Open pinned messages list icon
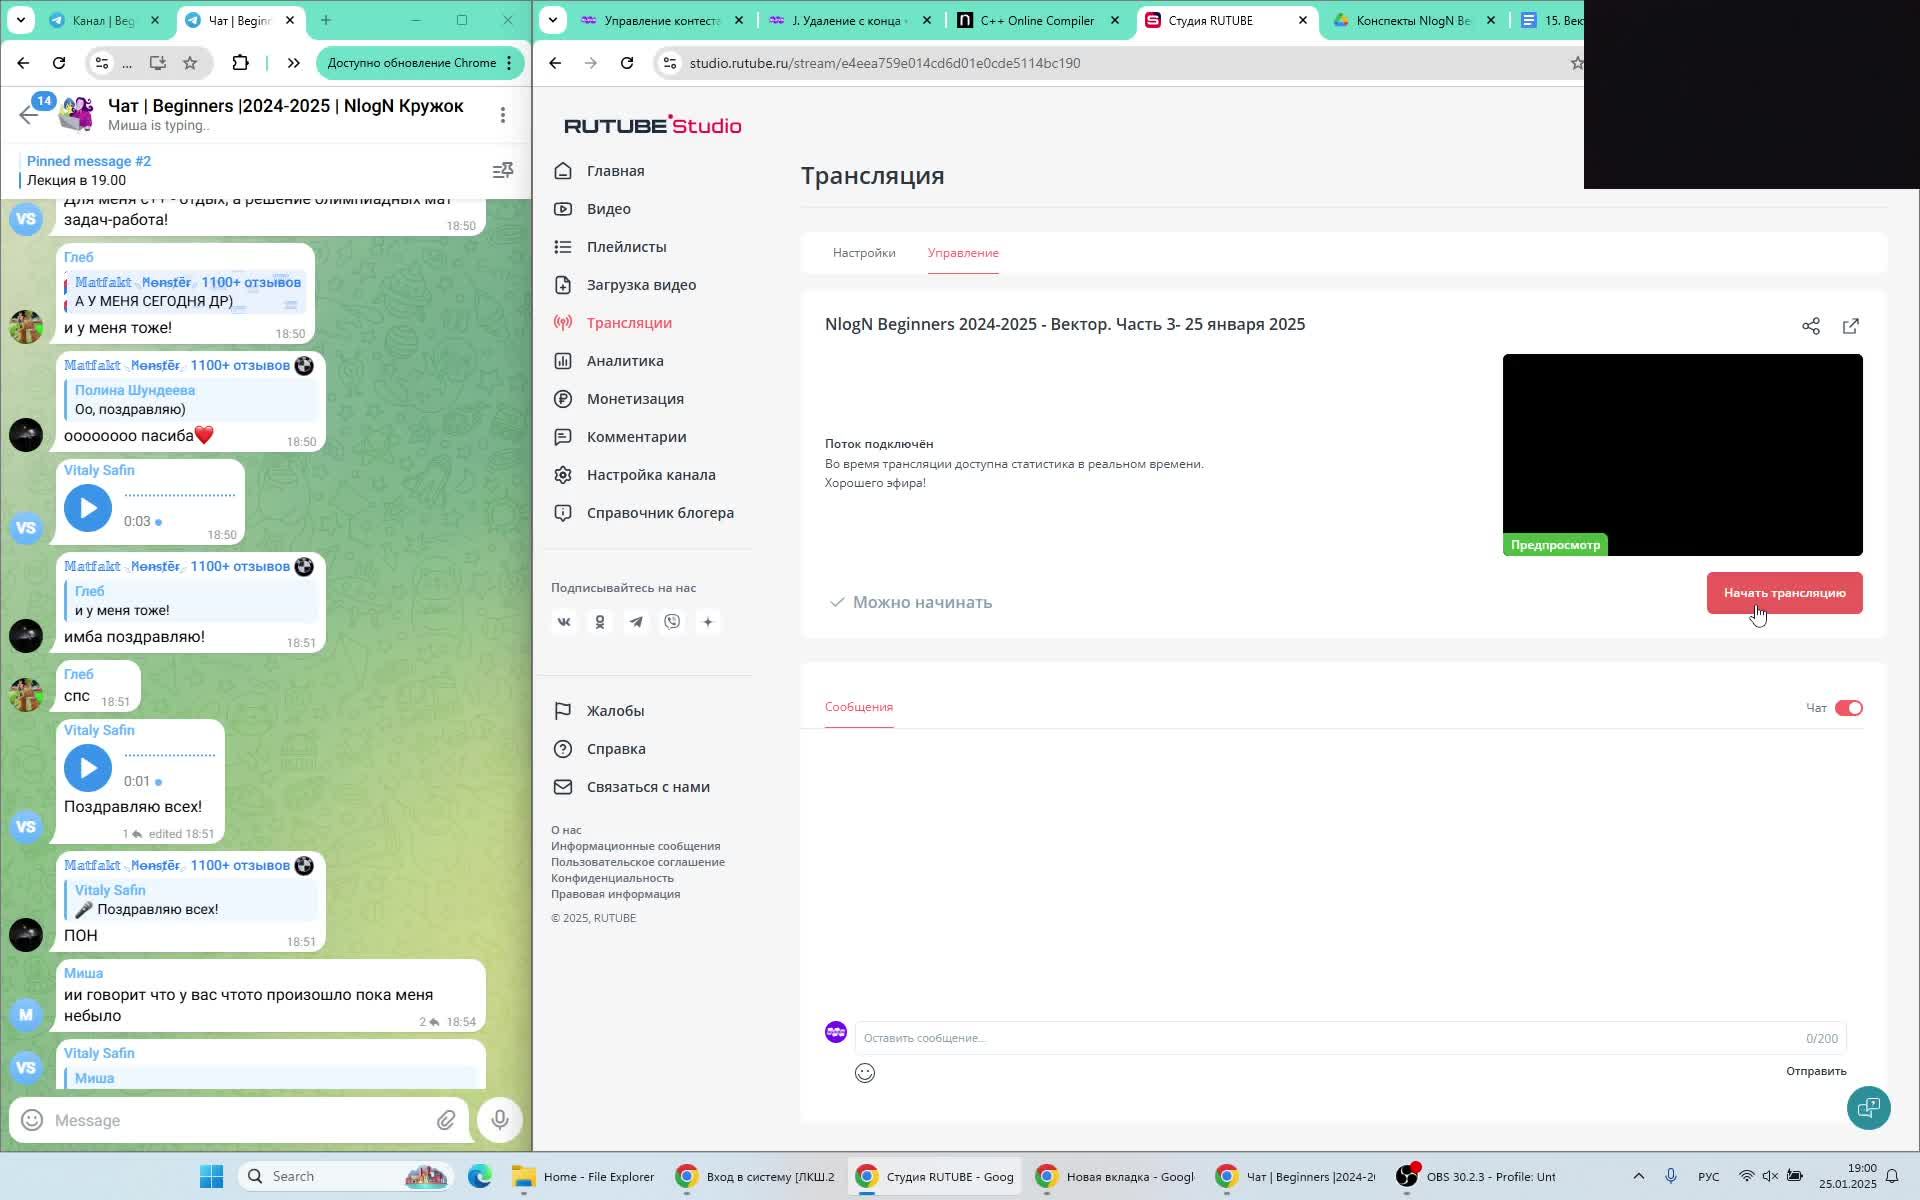This screenshot has width=1920, height=1200. pyautogui.click(x=503, y=170)
